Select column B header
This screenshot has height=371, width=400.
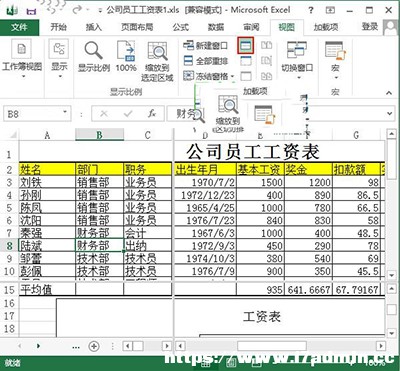click(99, 135)
